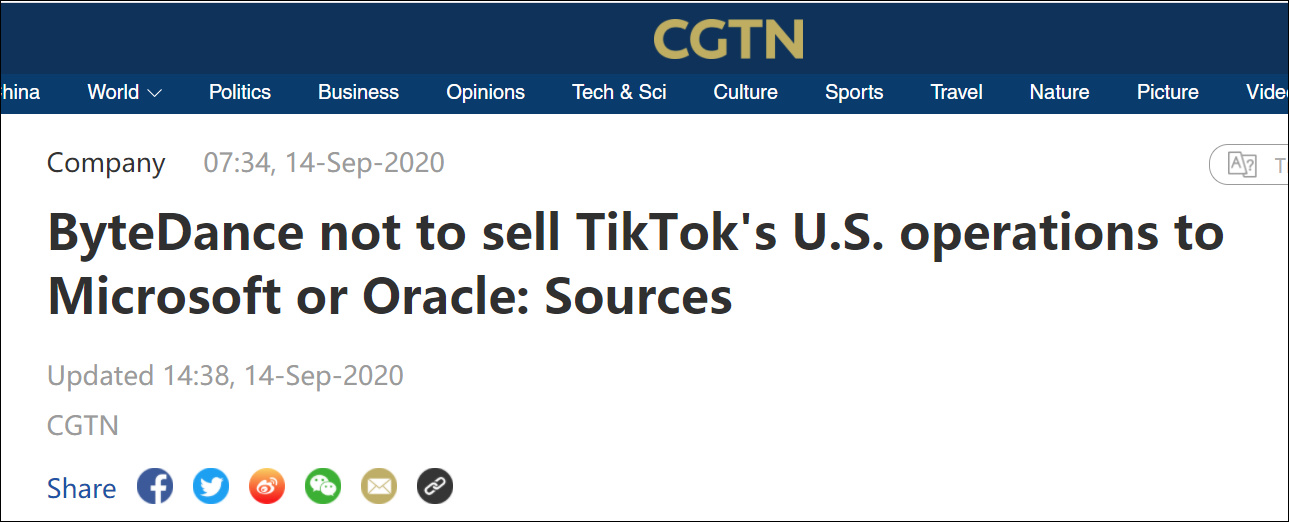Viewport: 1289px width, 522px height.
Task: Share article on Facebook
Action: point(155,487)
